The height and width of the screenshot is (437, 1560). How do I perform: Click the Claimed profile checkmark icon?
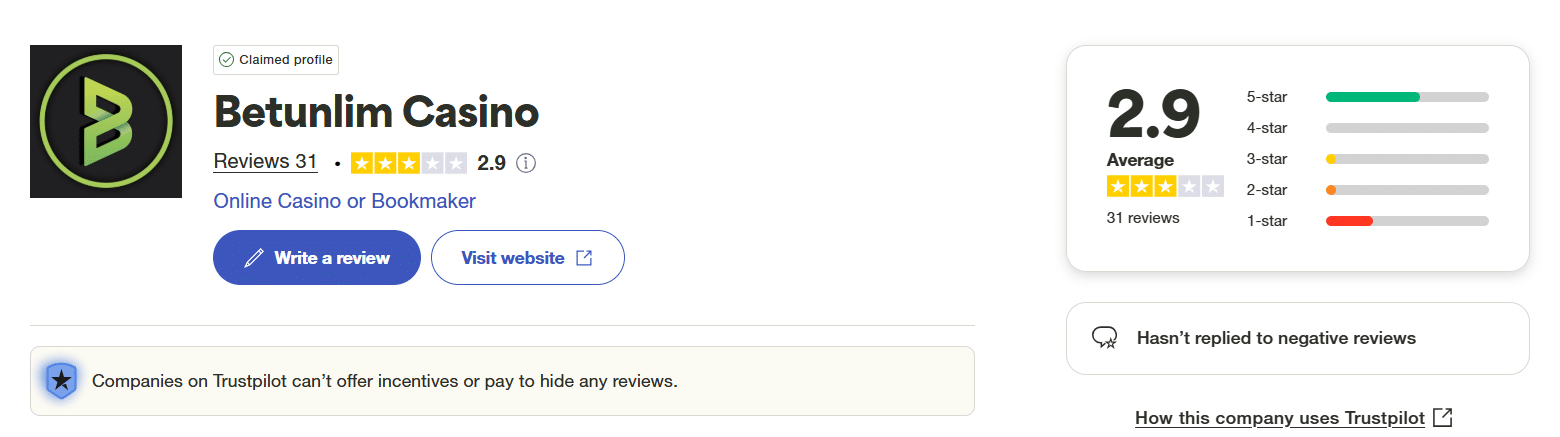click(227, 60)
